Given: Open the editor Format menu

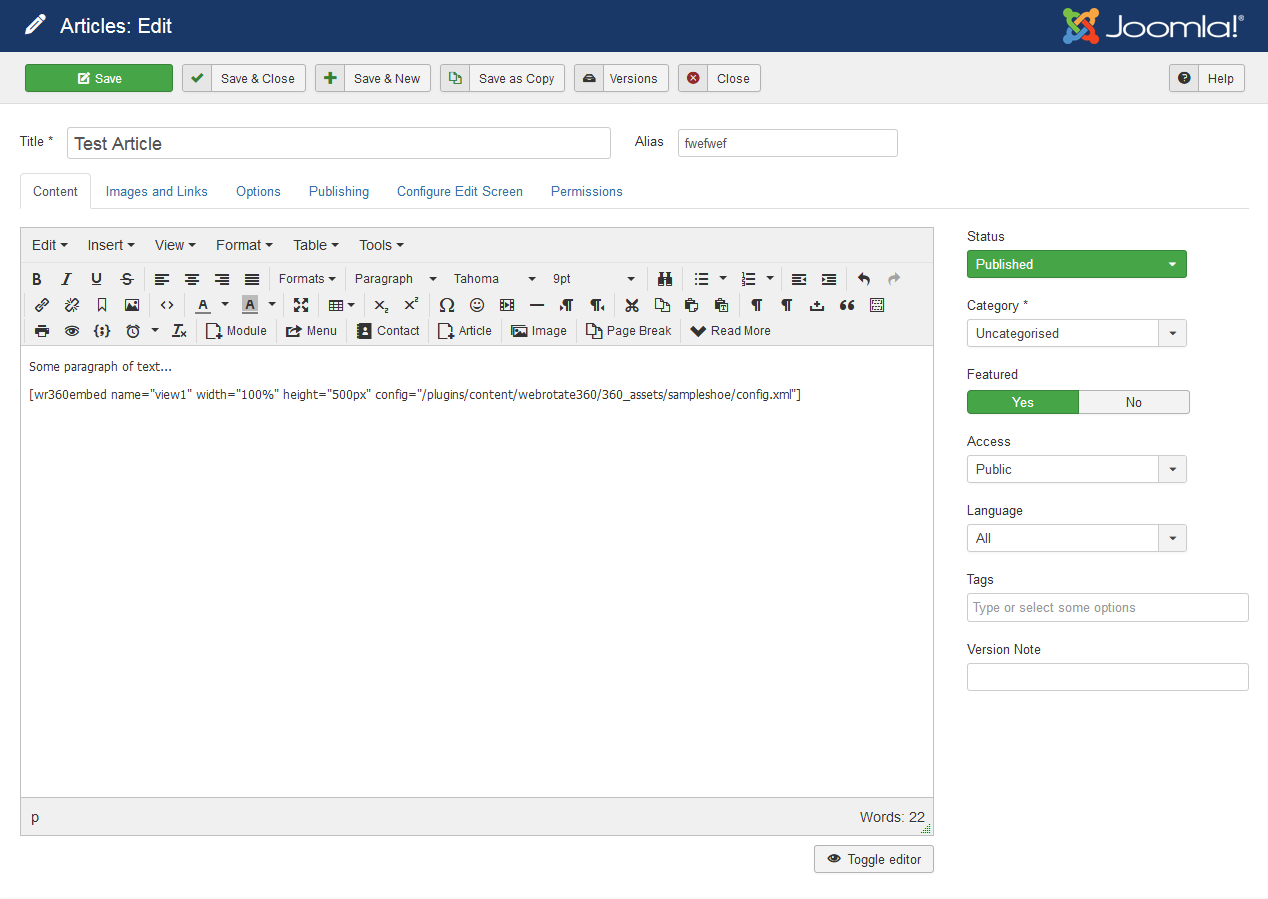Looking at the screenshot, I should coord(244,245).
